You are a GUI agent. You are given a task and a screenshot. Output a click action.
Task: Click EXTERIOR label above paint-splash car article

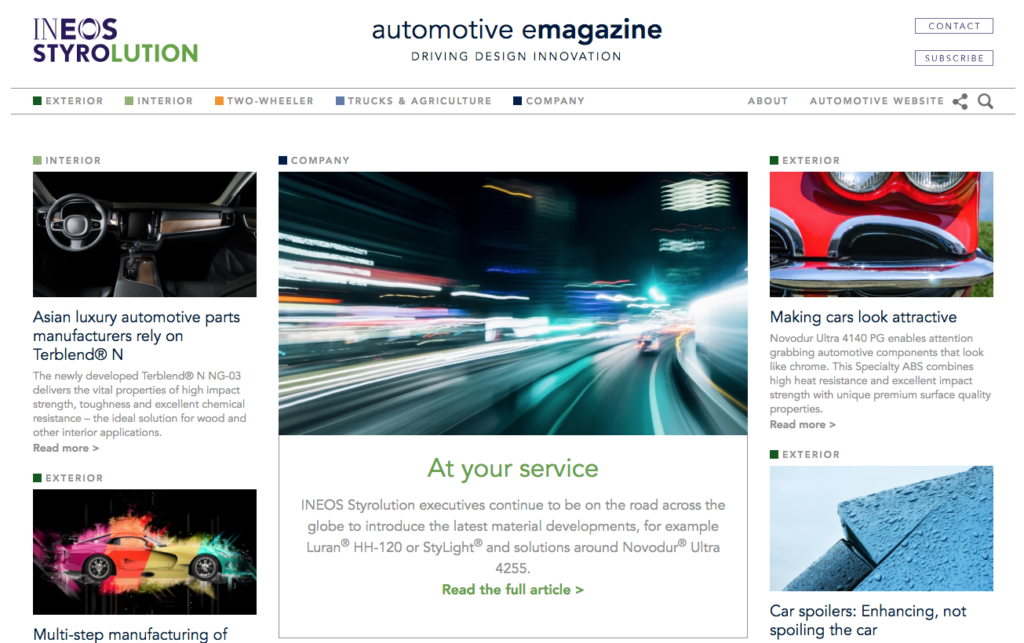coord(68,478)
